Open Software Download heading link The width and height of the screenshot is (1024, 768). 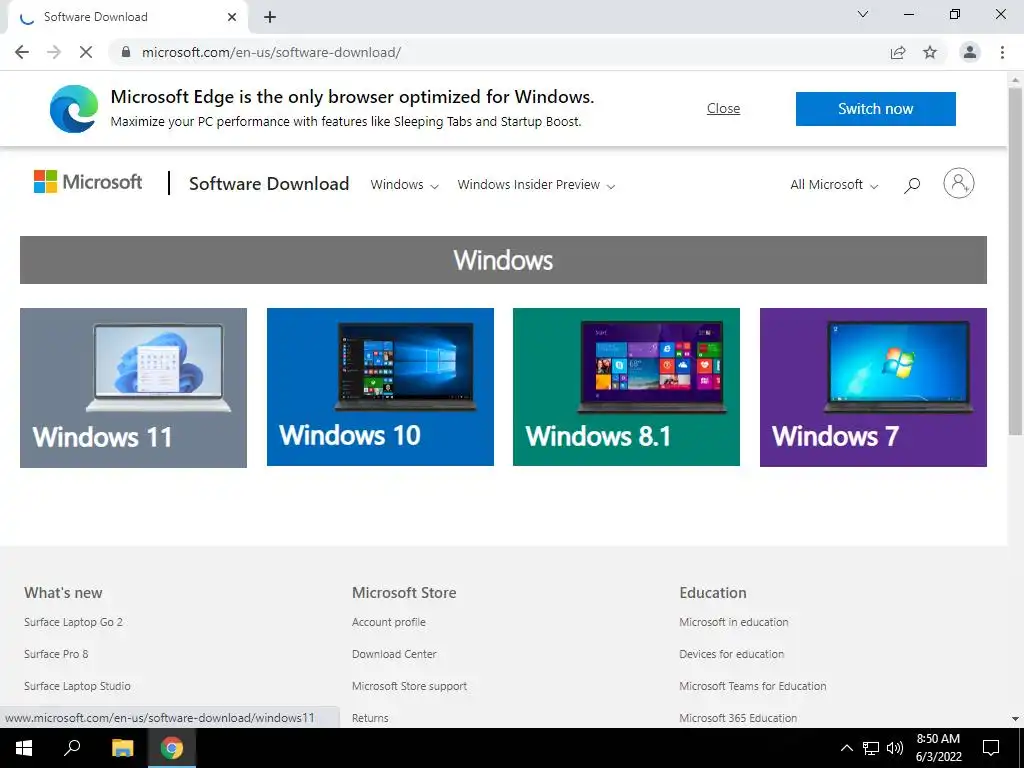(x=269, y=184)
